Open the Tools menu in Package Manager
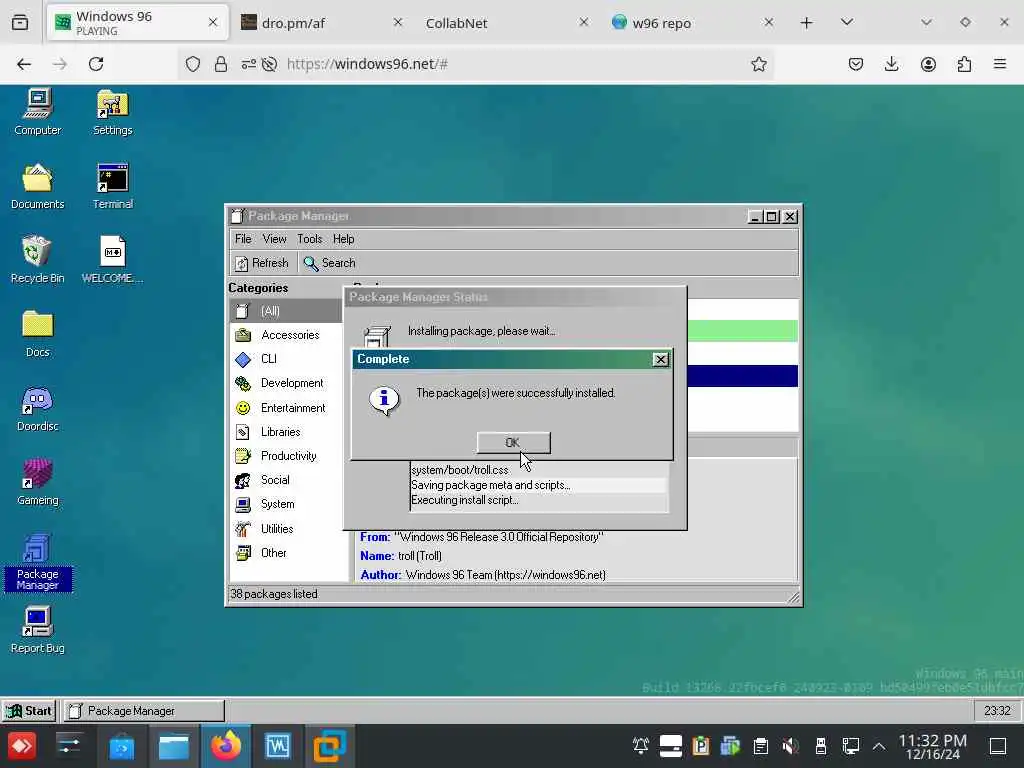1024x768 pixels. 310,239
